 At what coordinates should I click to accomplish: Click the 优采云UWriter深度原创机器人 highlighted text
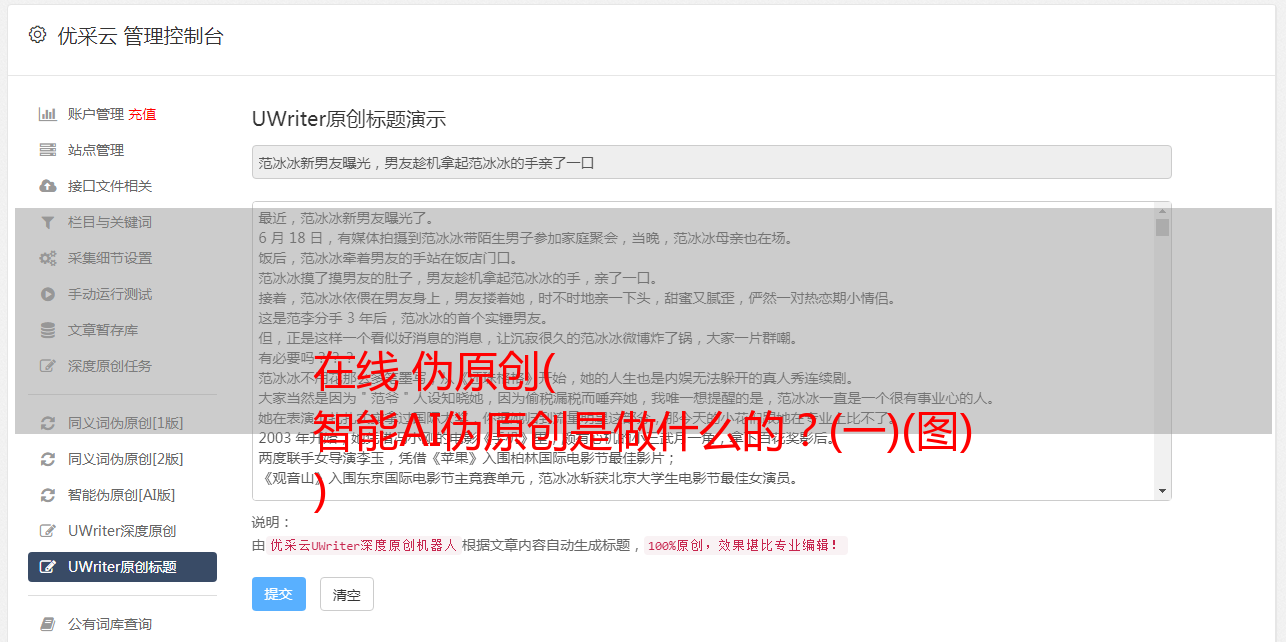(x=363, y=546)
